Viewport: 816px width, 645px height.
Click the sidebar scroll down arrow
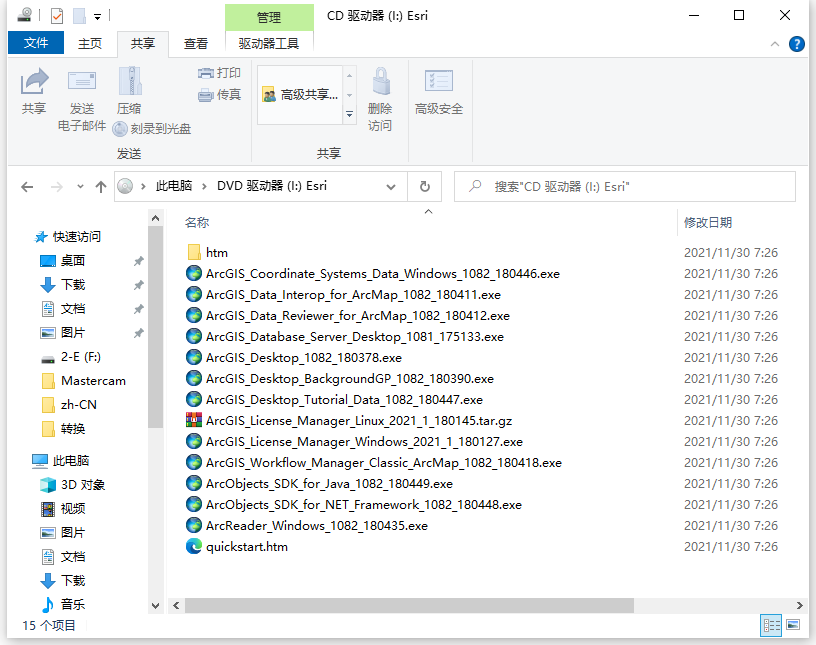coord(155,605)
